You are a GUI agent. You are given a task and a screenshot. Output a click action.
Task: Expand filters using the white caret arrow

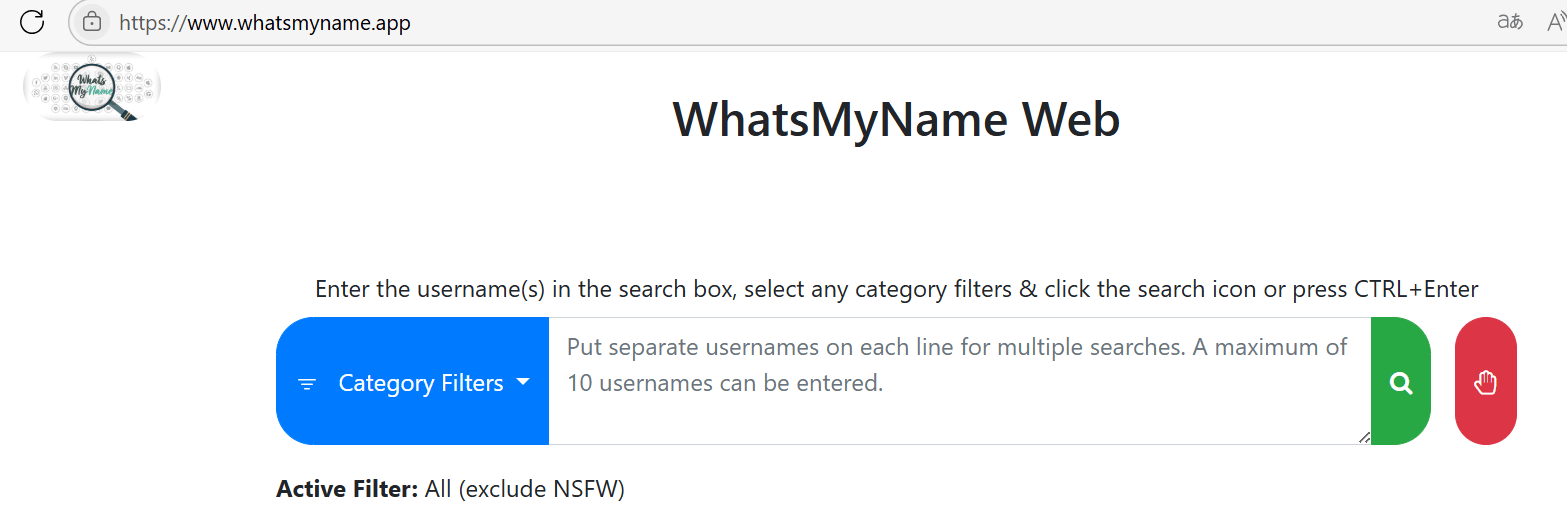click(523, 382)
